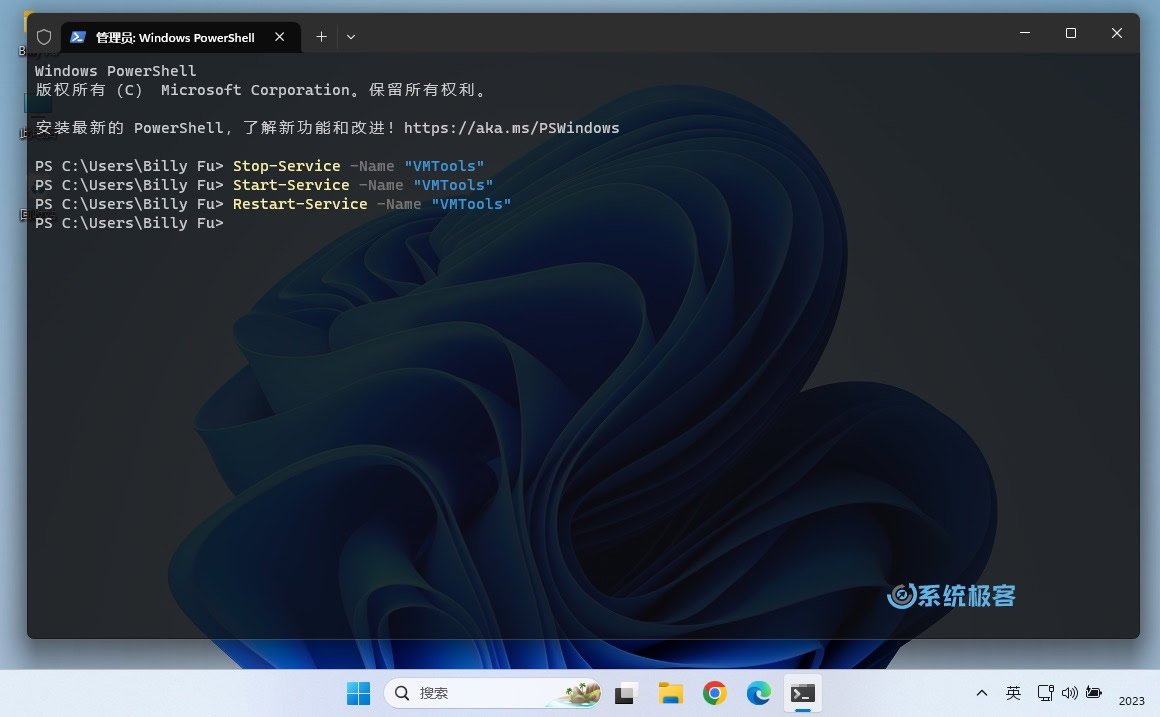Image resolution: width=1160 pixels, height=717 pixels.
Task: Click the Stop-Service command text
Action: 286,166
